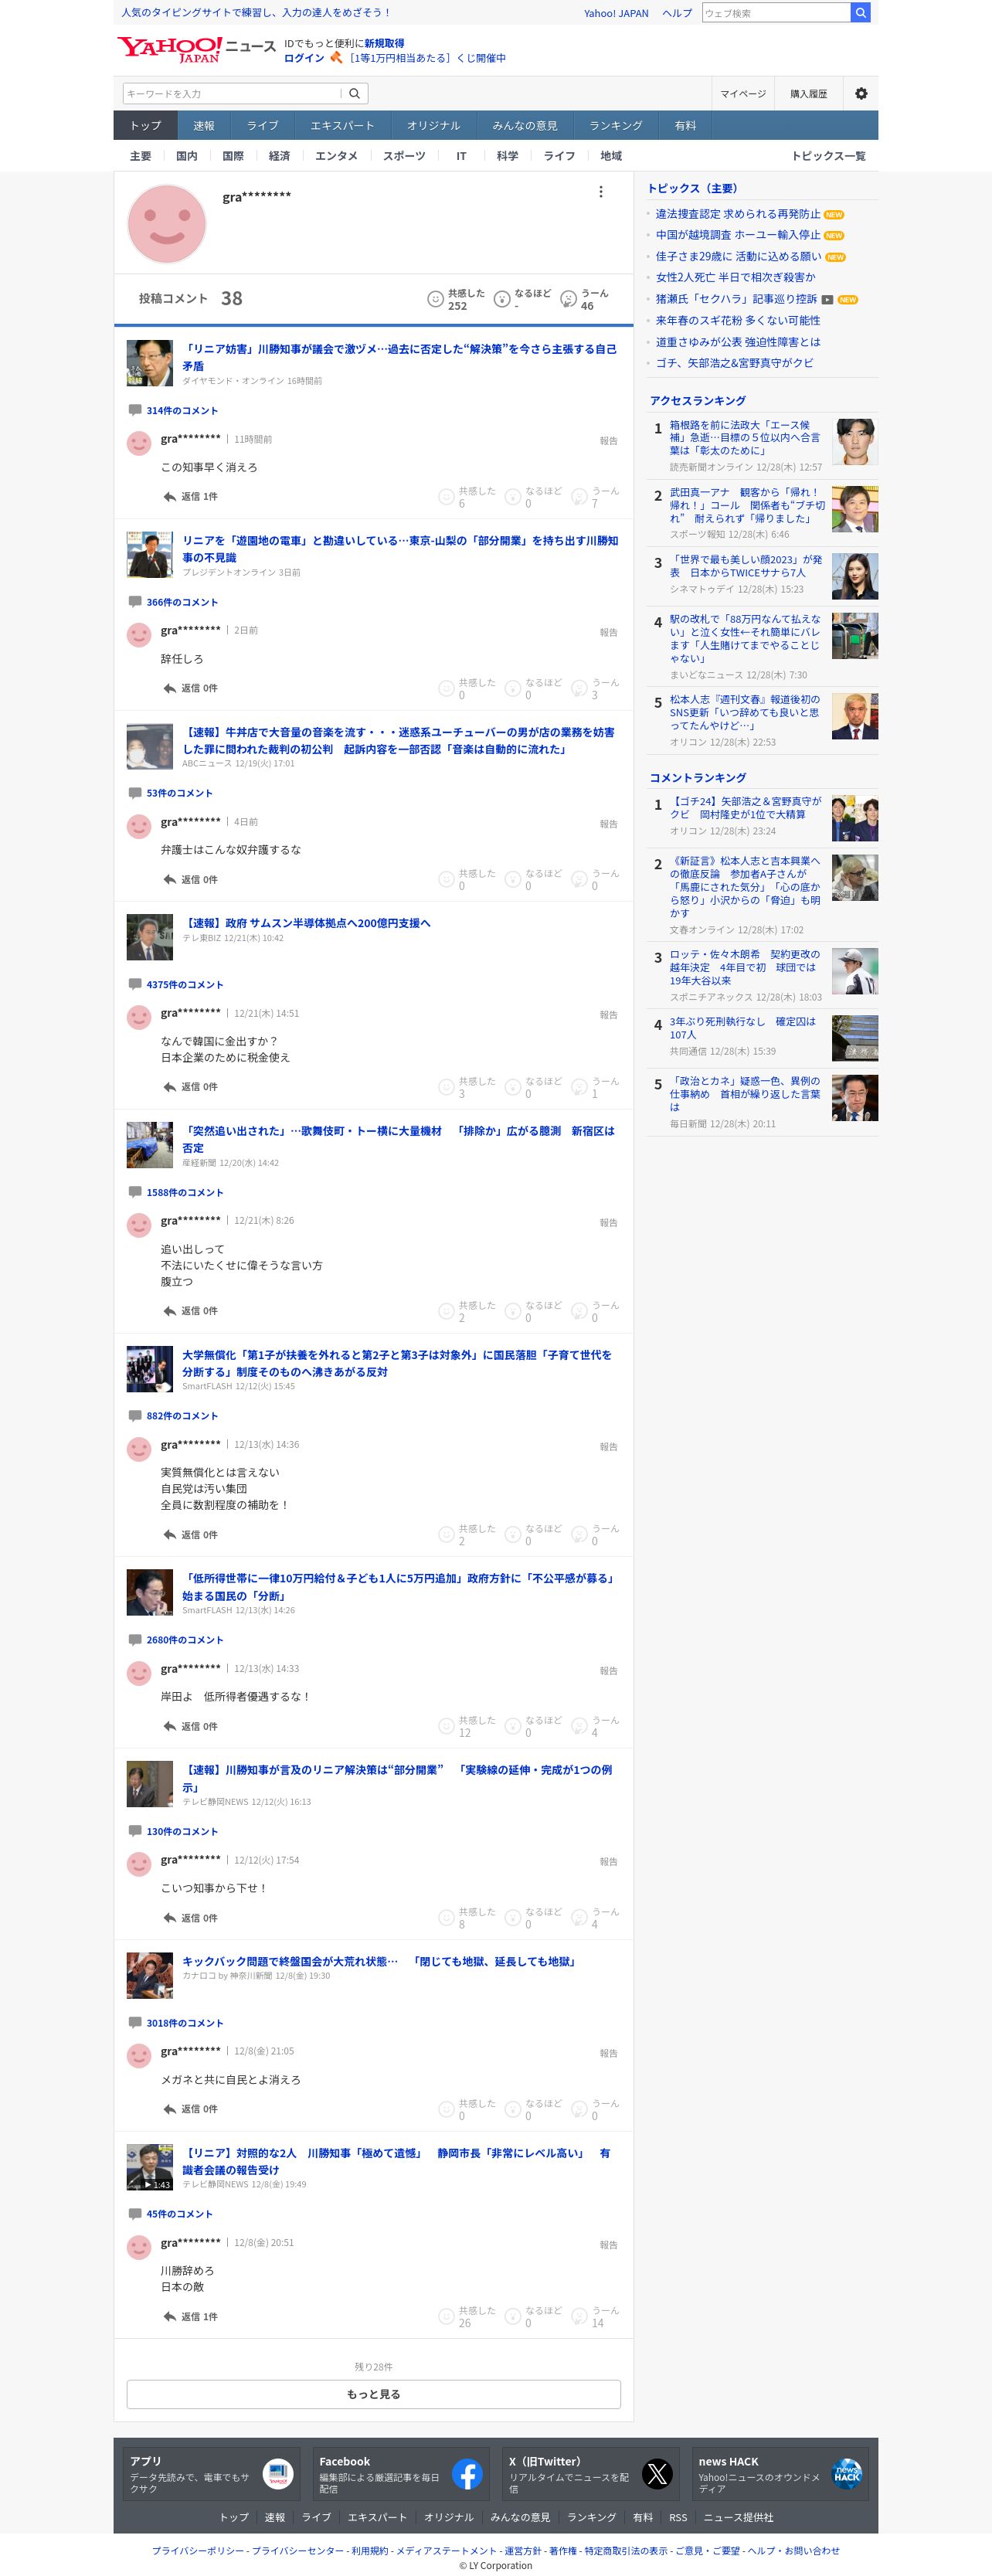Click 共感した icon on '川勝辞めろ' comment
This screenshot has height=2576, width=992.
[446, 2316]
